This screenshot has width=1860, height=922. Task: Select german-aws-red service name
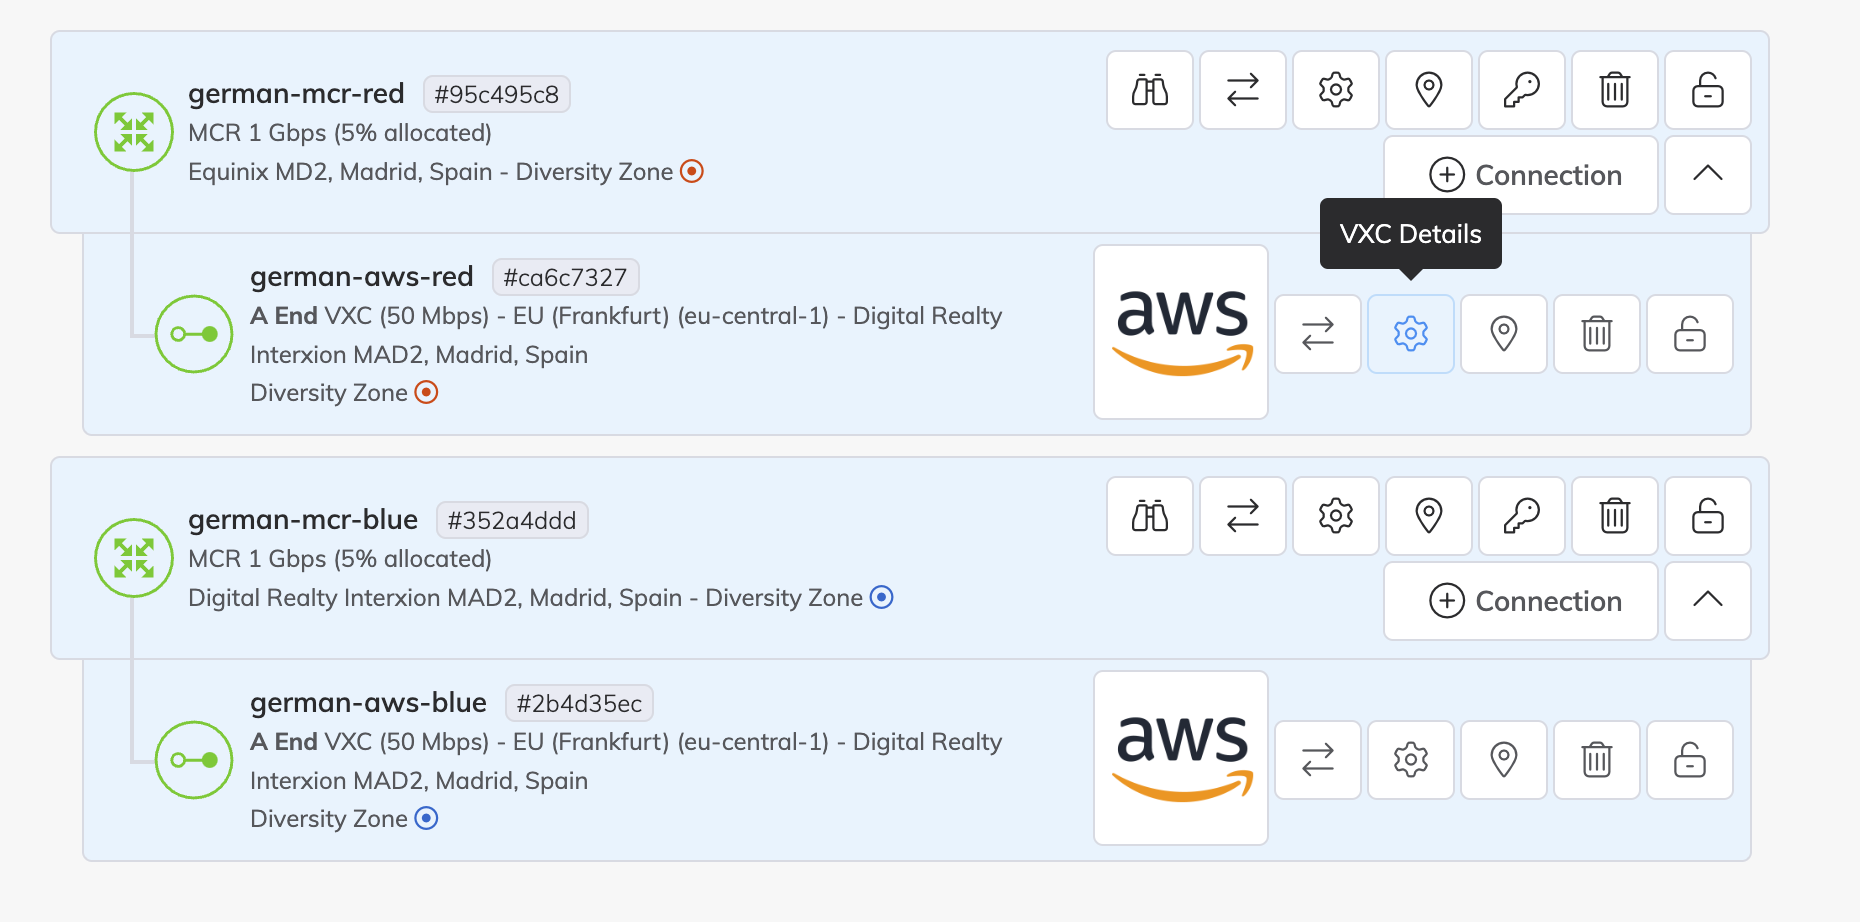[362, 276]
